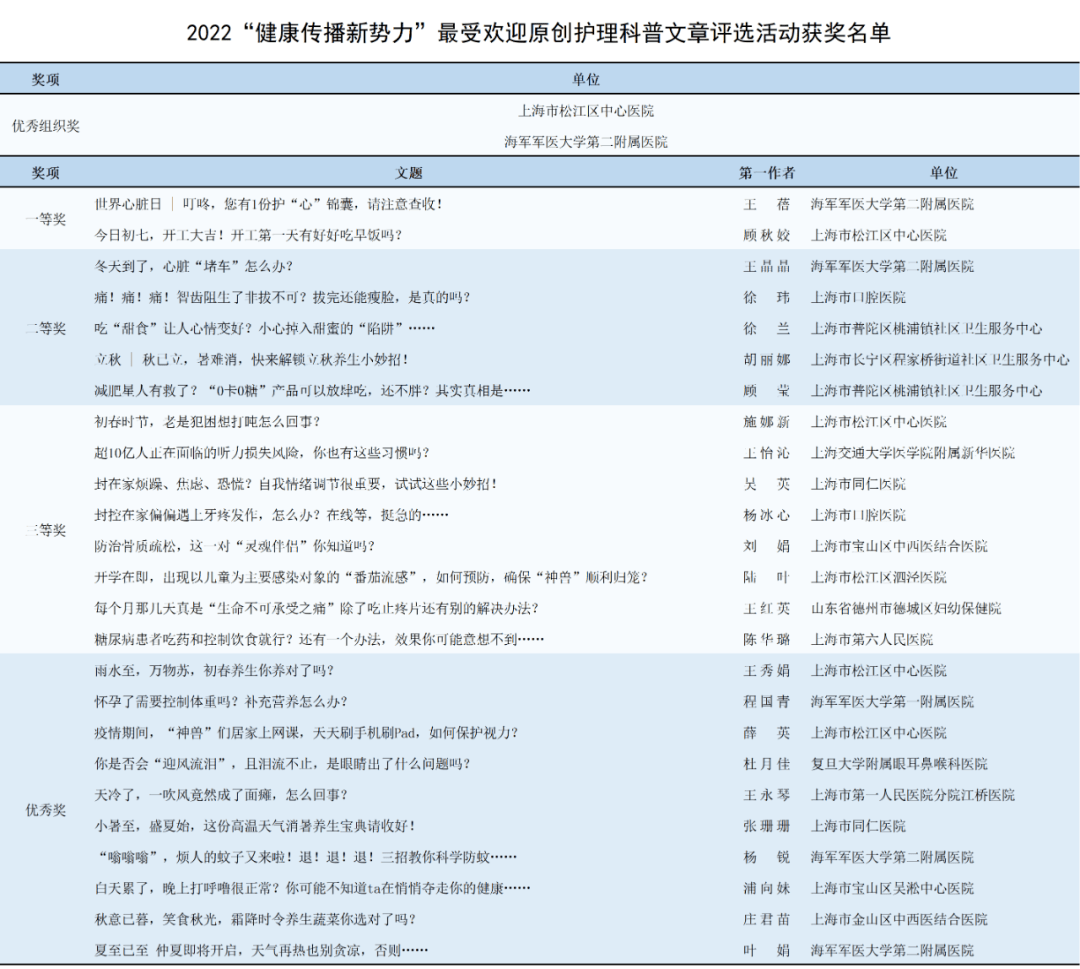Click unit '上海市宝山区吴淞中心医院'
The height and width of the screenshot is (969, 1080).
pos(892,888)
